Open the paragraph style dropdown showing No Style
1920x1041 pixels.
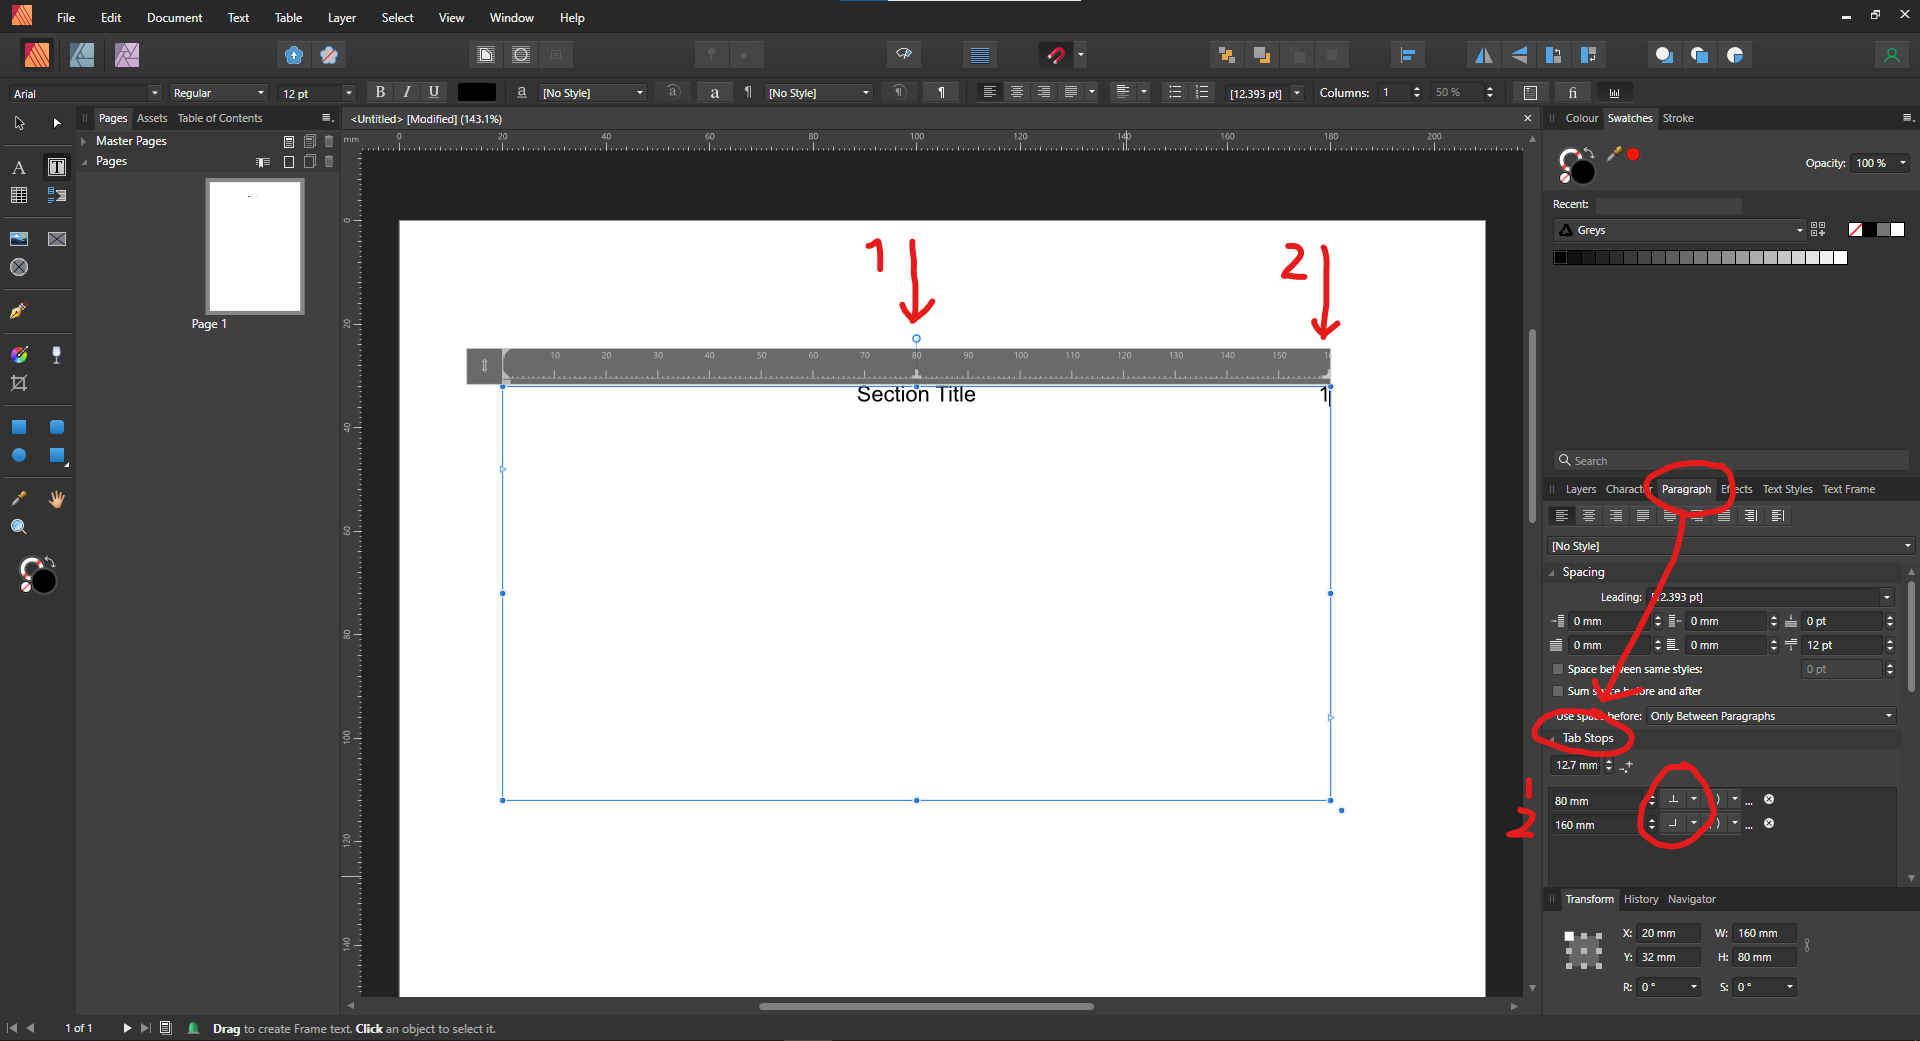[x=1729, y=546]
